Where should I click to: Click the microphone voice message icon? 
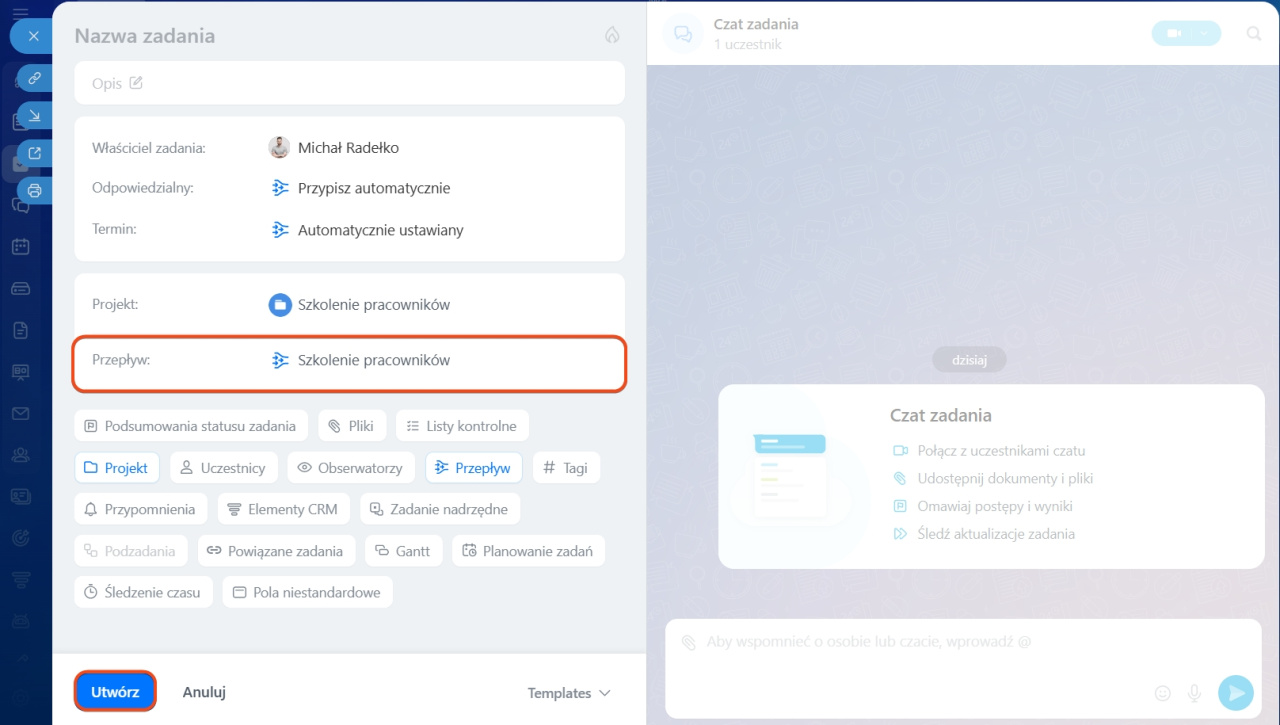(x=1193, y=692)
